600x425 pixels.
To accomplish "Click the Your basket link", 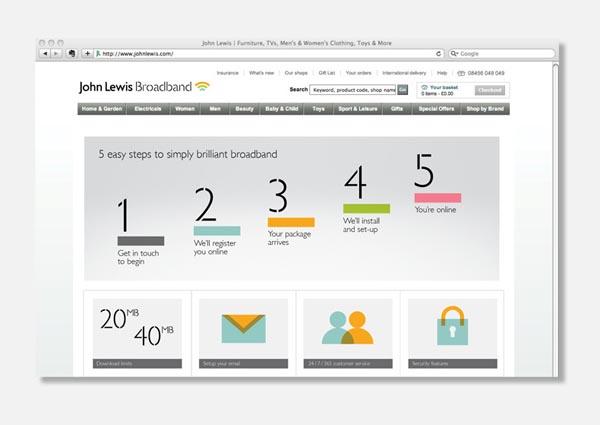I will 444,87.
